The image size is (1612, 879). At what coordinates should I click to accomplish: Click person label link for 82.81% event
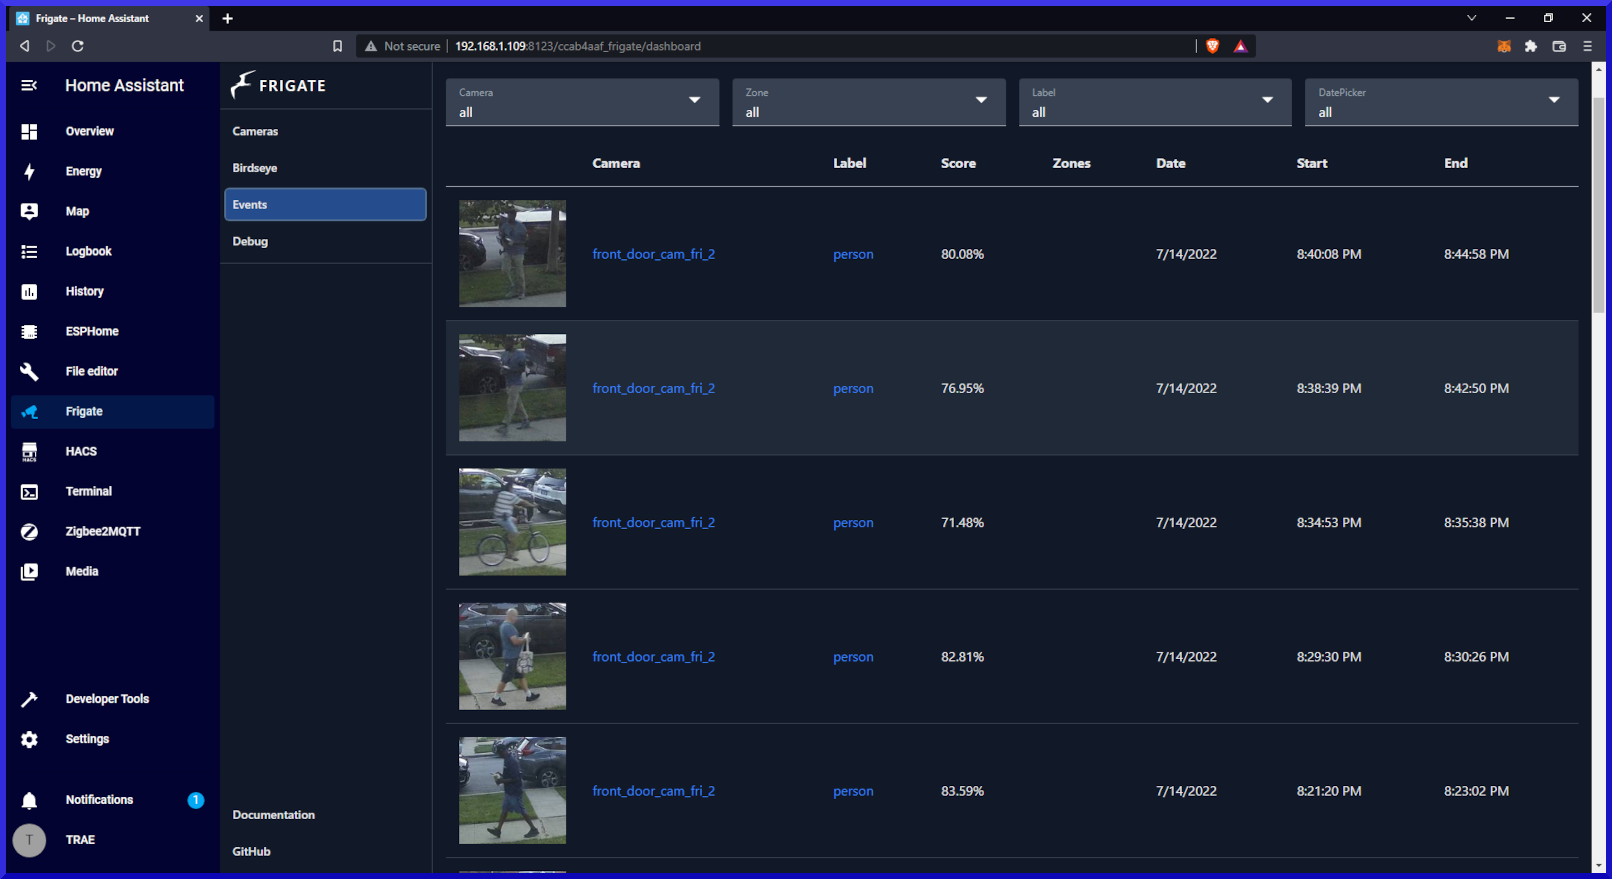click(853, 657)
